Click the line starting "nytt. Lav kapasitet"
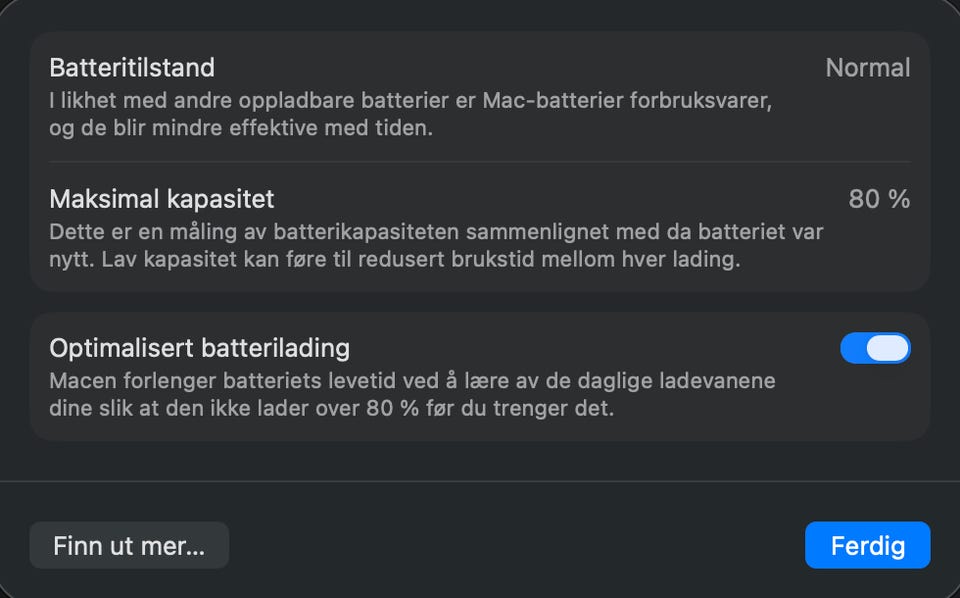This screenshot has width=960, height=598. (395, 260)
